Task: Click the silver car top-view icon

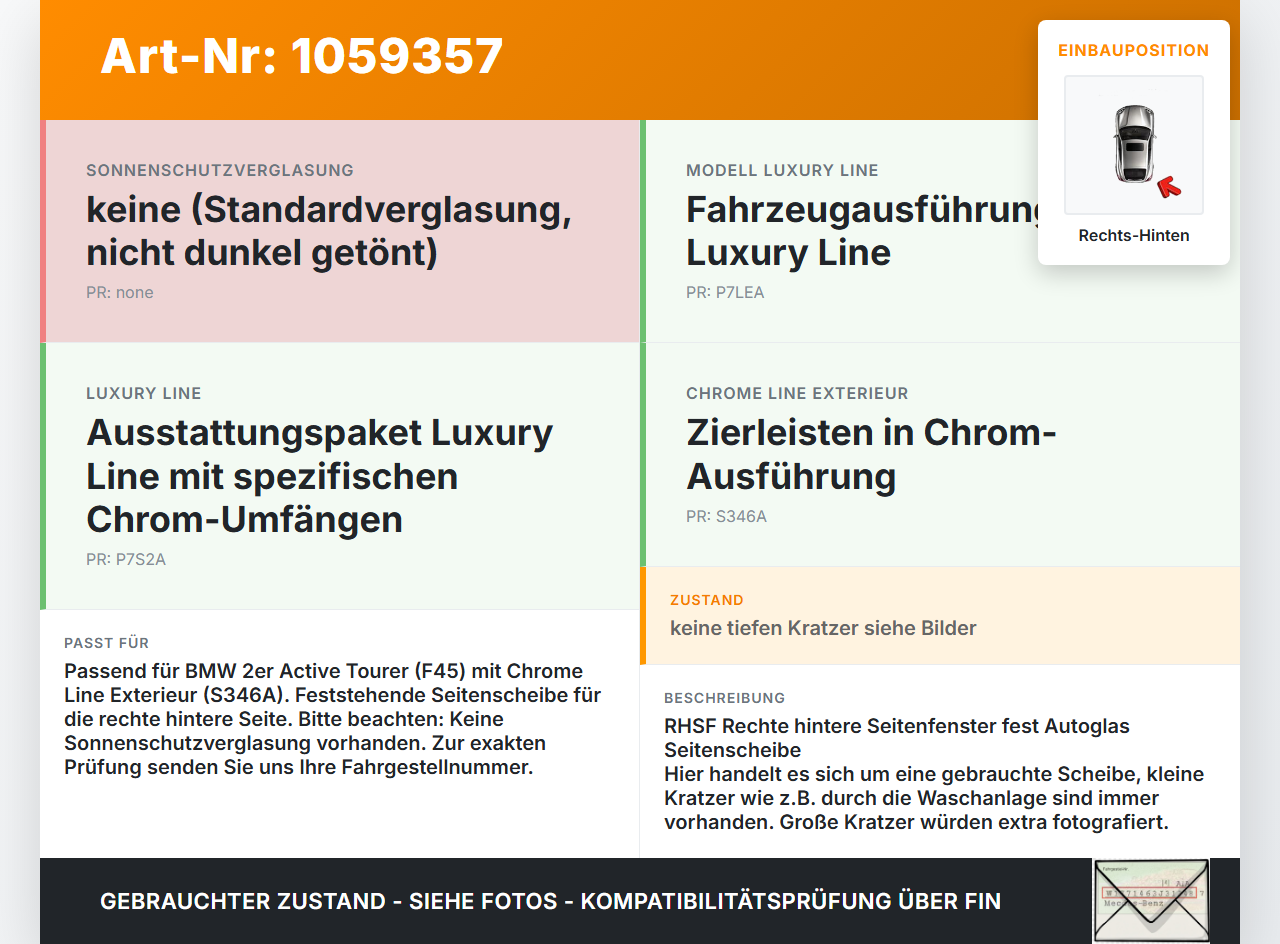Action: coord(1134,145)
